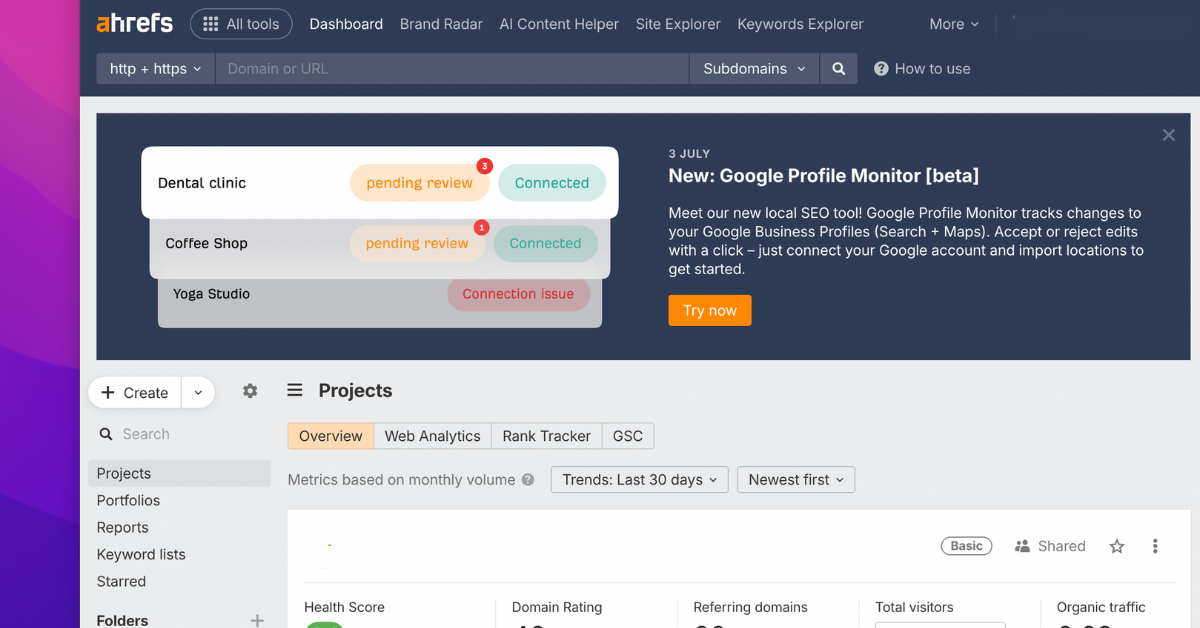1200x628 pixels.
Task: Open the How to use help link
Action: [x=922, y=69]
